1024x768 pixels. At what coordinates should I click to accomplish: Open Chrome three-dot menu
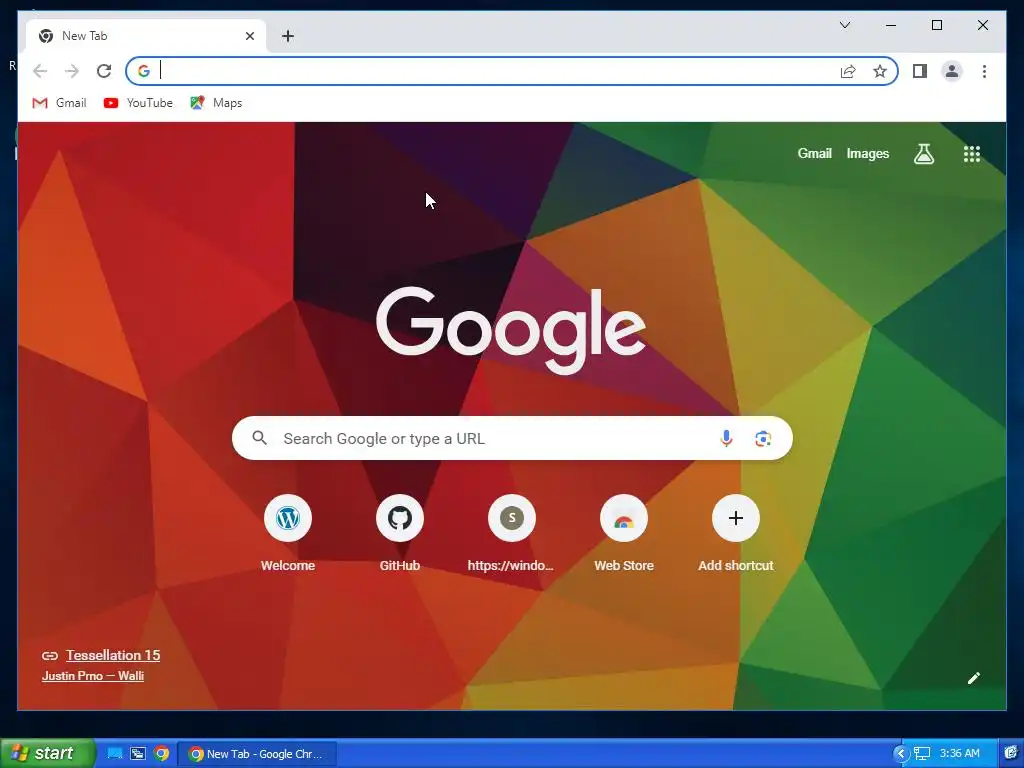pos(984,71)
